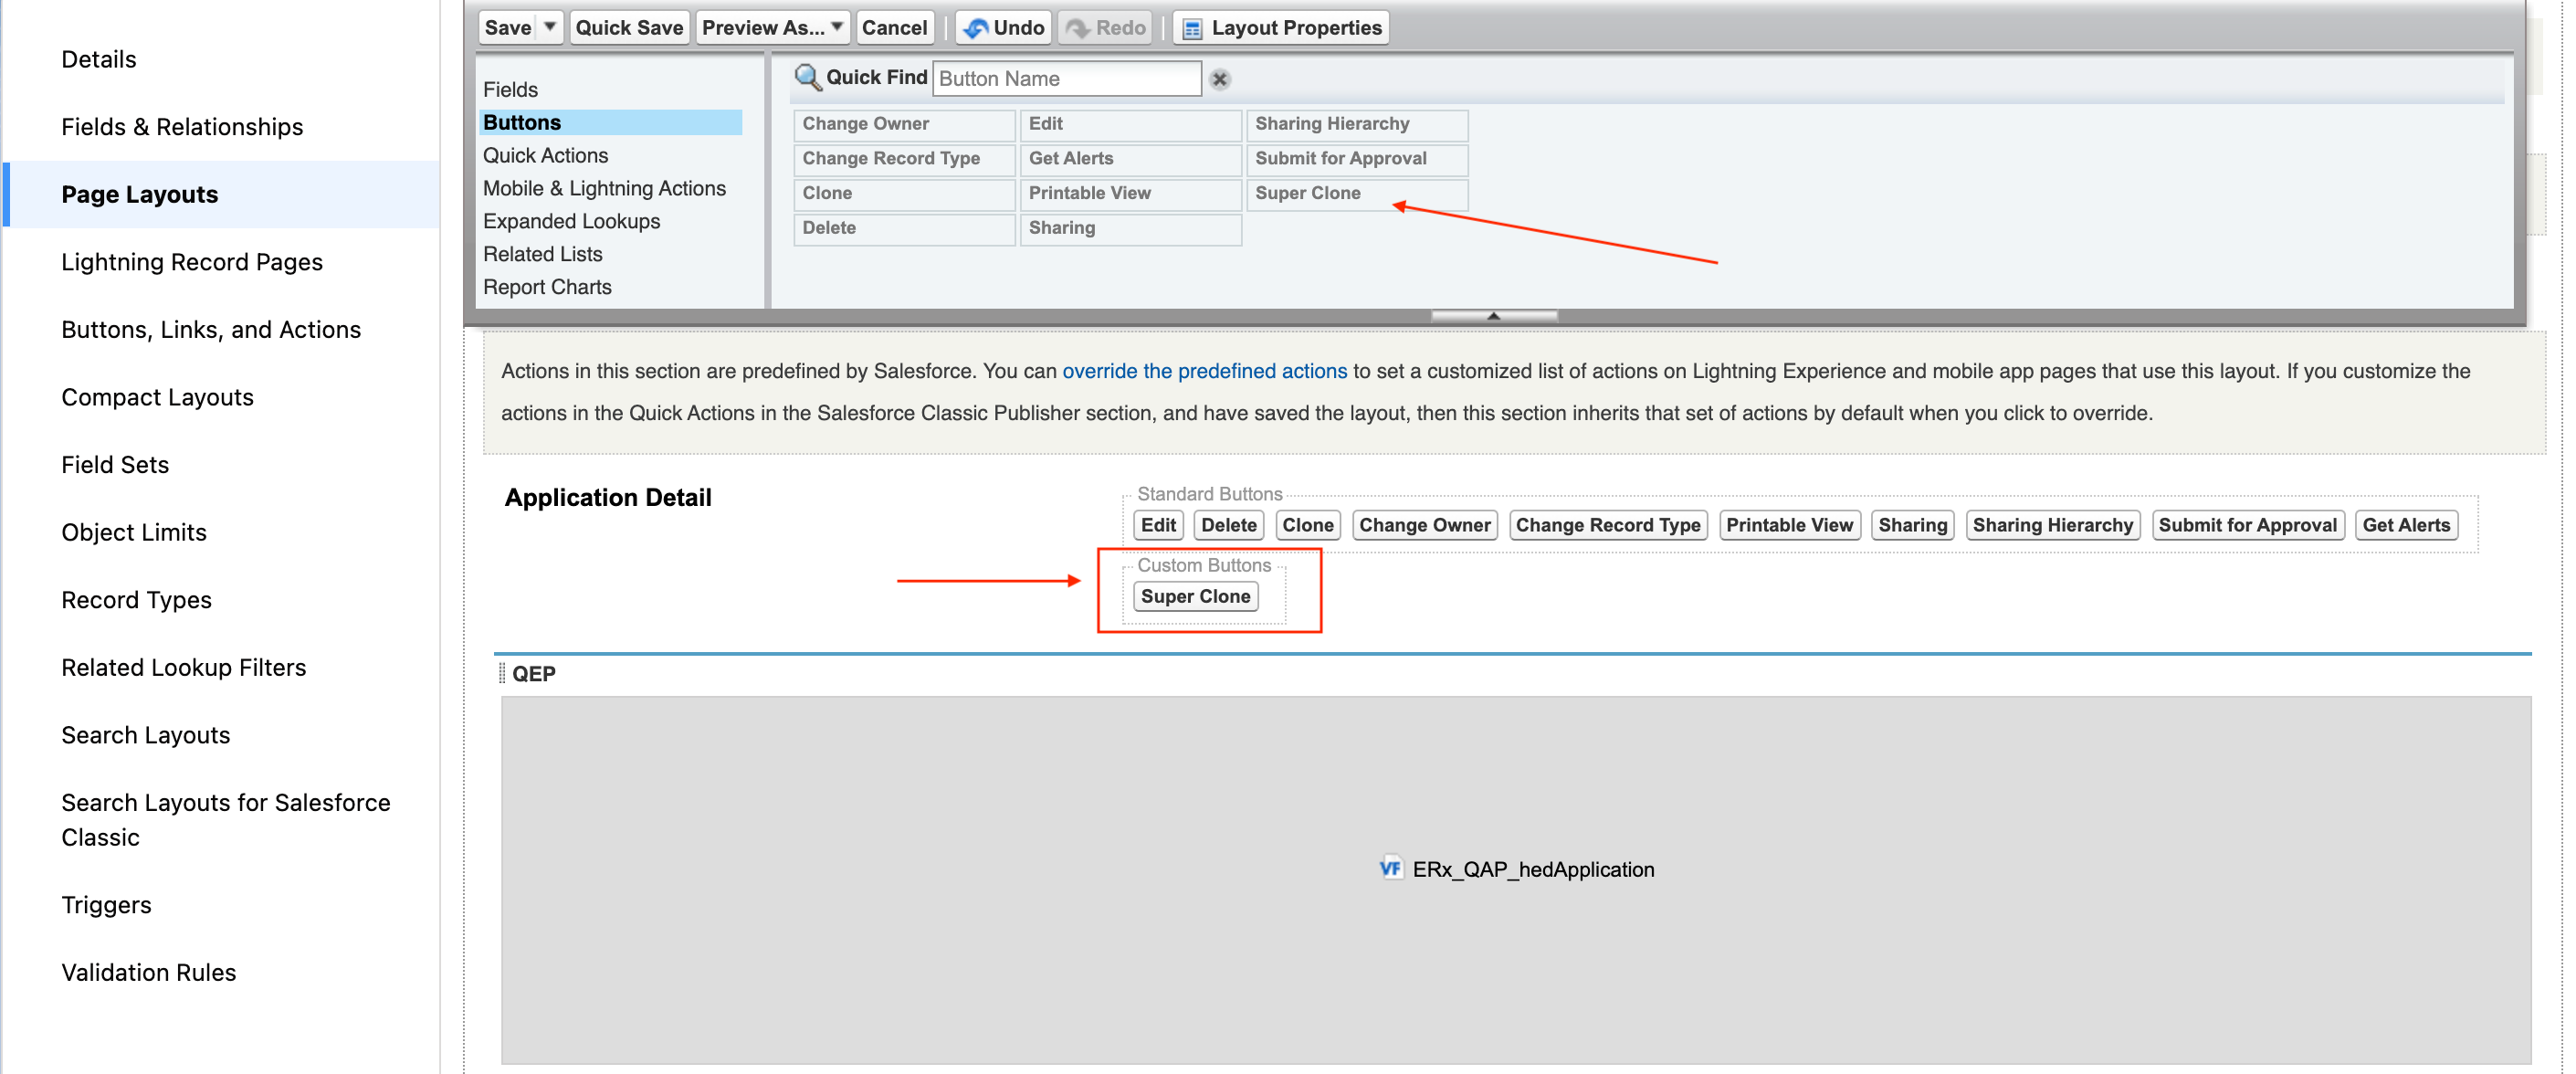Follow the override the predefined actions link
The height and width of the screenshot is (1074, 2576).
coord(1204,371)
